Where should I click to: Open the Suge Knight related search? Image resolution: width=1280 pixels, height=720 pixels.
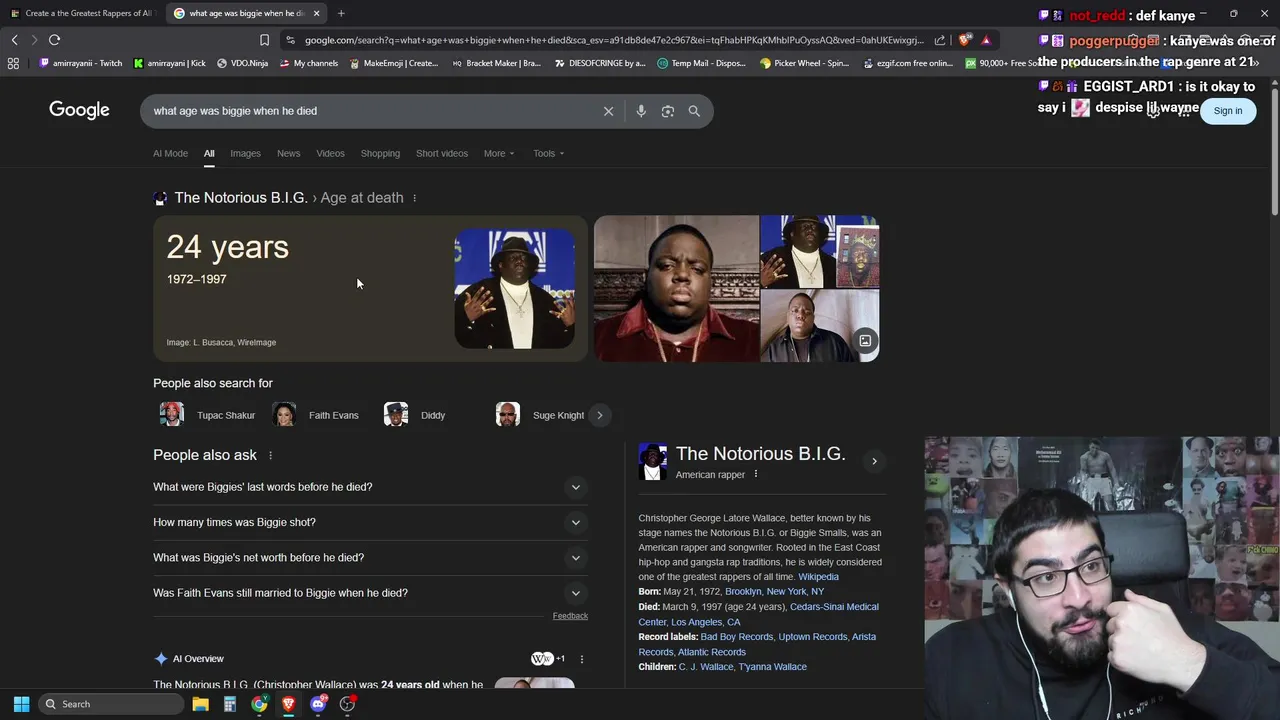tap(540, 415)
